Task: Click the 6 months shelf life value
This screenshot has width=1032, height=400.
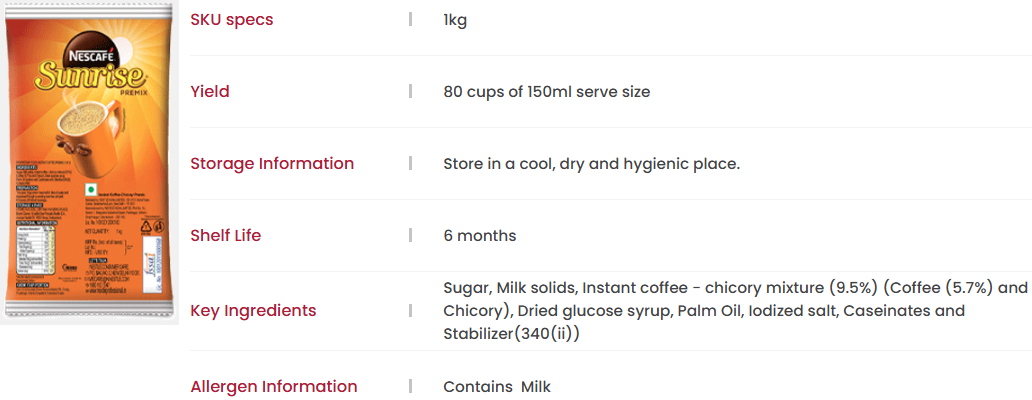Action: pos(480,236)
